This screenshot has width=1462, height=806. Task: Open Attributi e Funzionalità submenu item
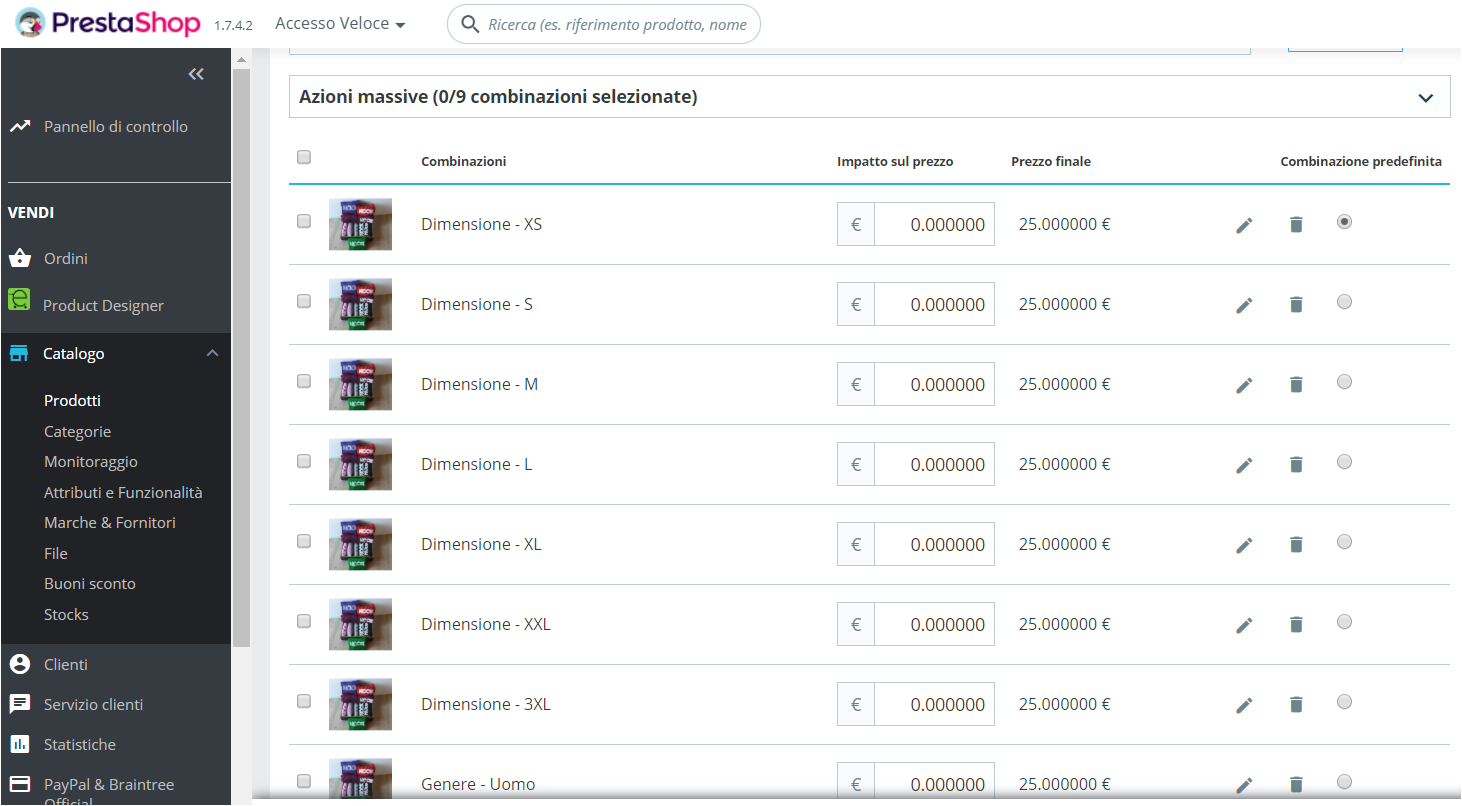pyautogui.click(x=123, y=492)
